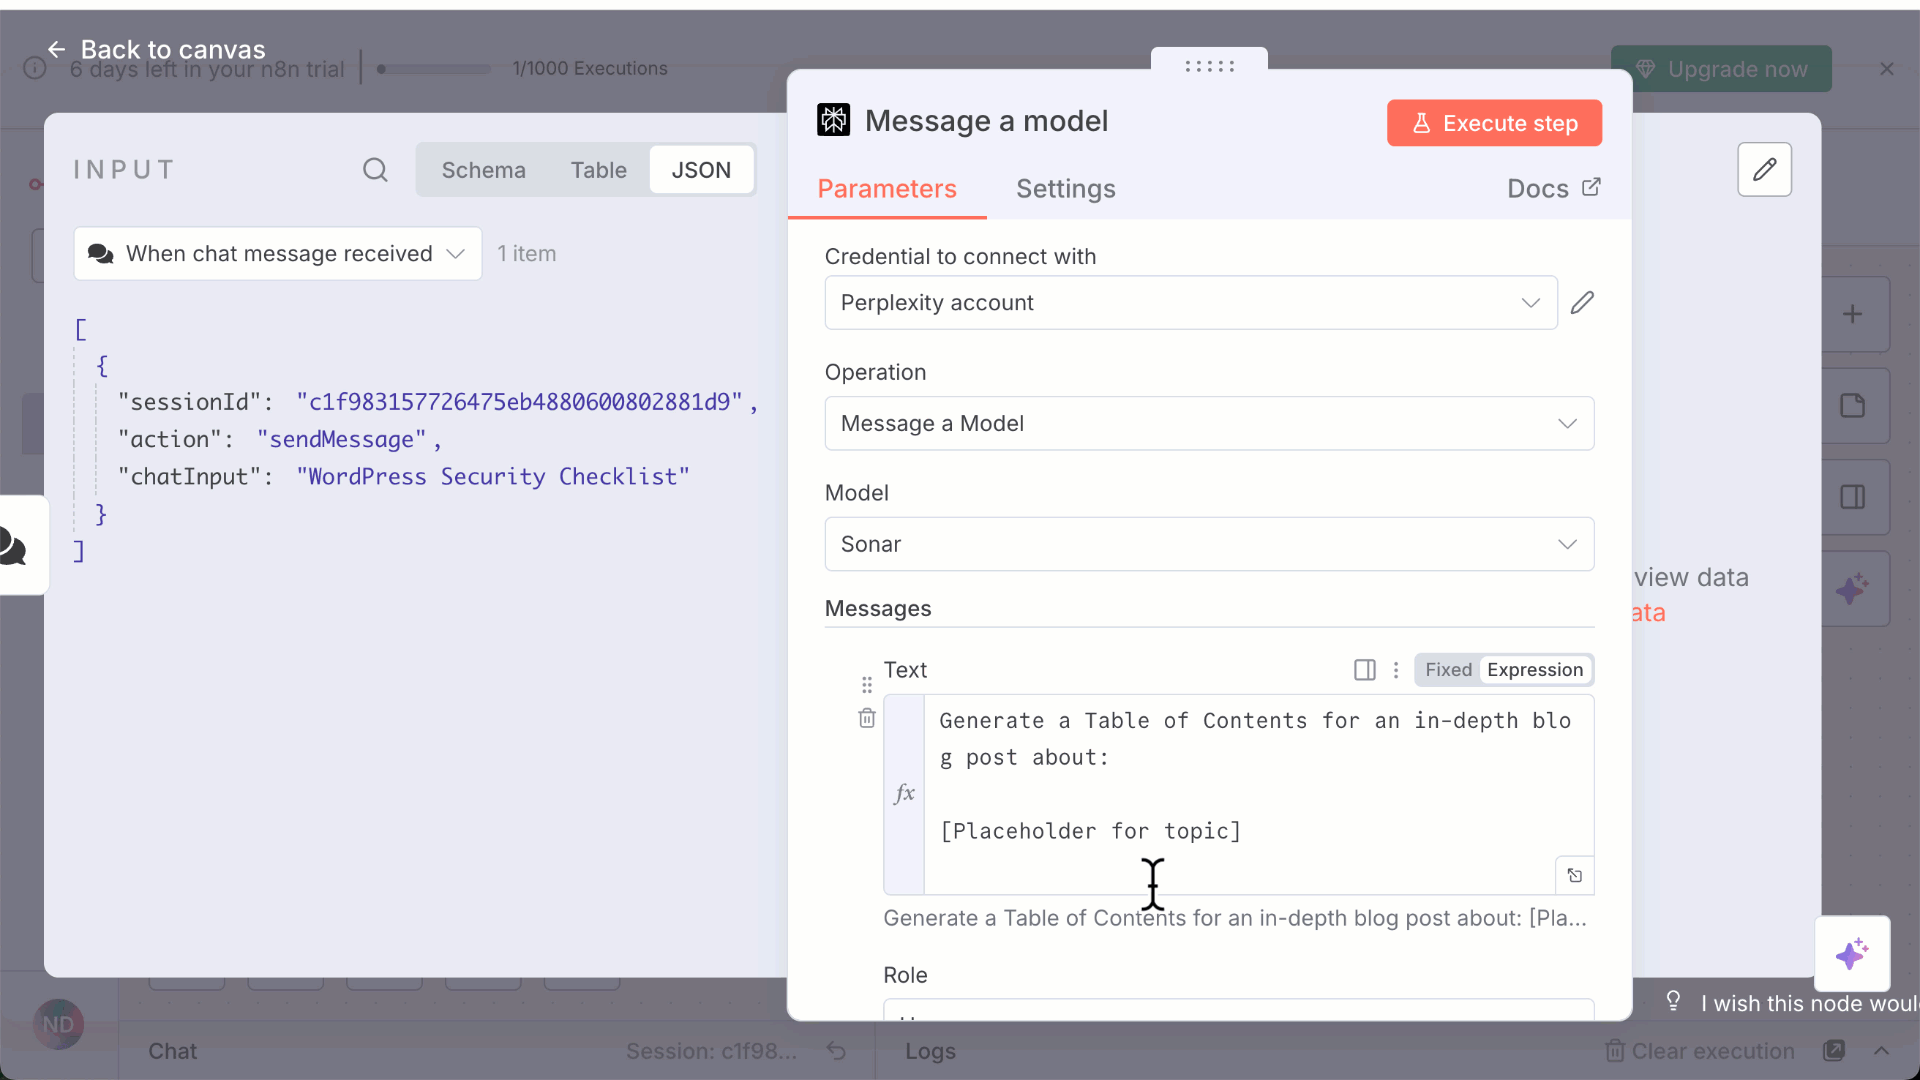Click the panel layout icon beside Text

tap(1364, 670)
